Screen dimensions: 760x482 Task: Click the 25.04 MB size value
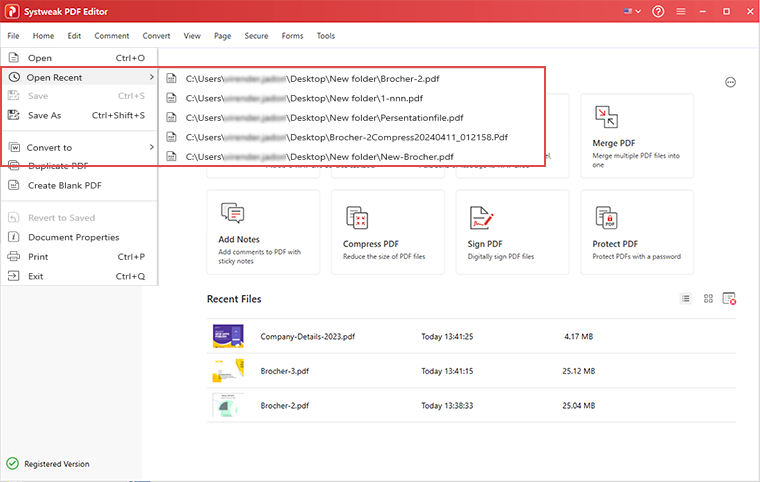point(579,405)
